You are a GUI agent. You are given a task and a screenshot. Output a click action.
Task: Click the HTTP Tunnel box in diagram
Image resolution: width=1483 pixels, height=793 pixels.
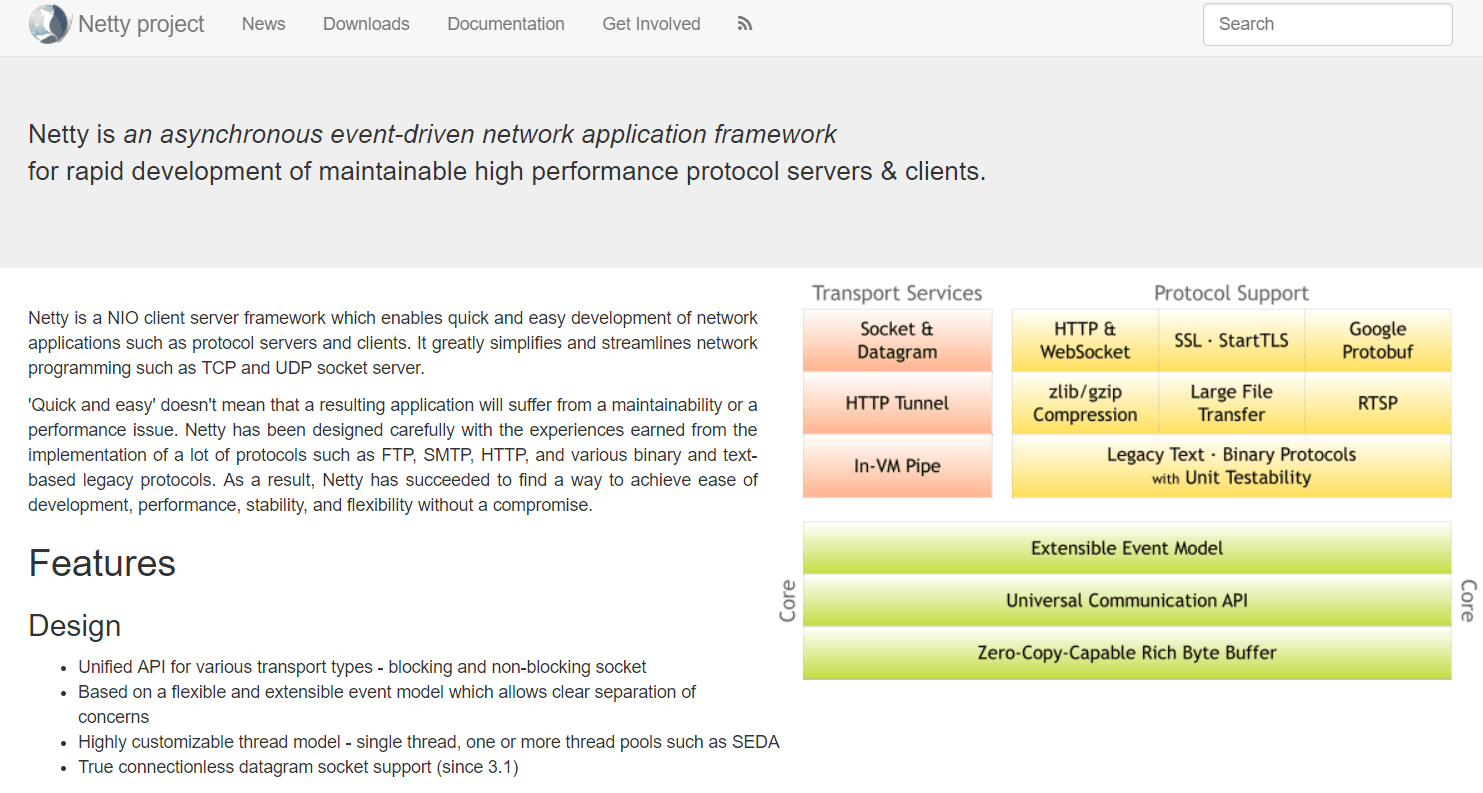tap(898, 403)
